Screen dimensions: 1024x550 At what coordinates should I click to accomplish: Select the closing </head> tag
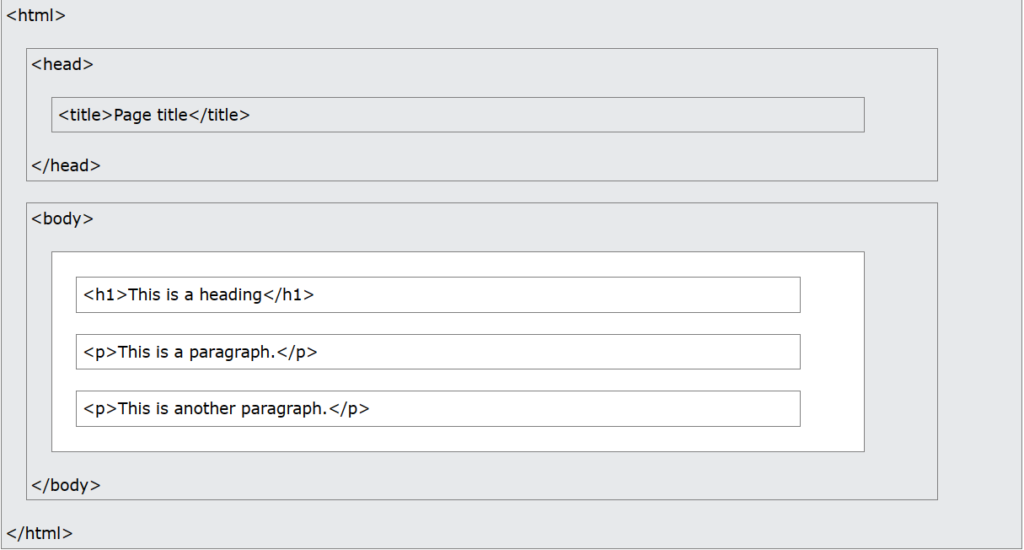[x=66, y=166]
